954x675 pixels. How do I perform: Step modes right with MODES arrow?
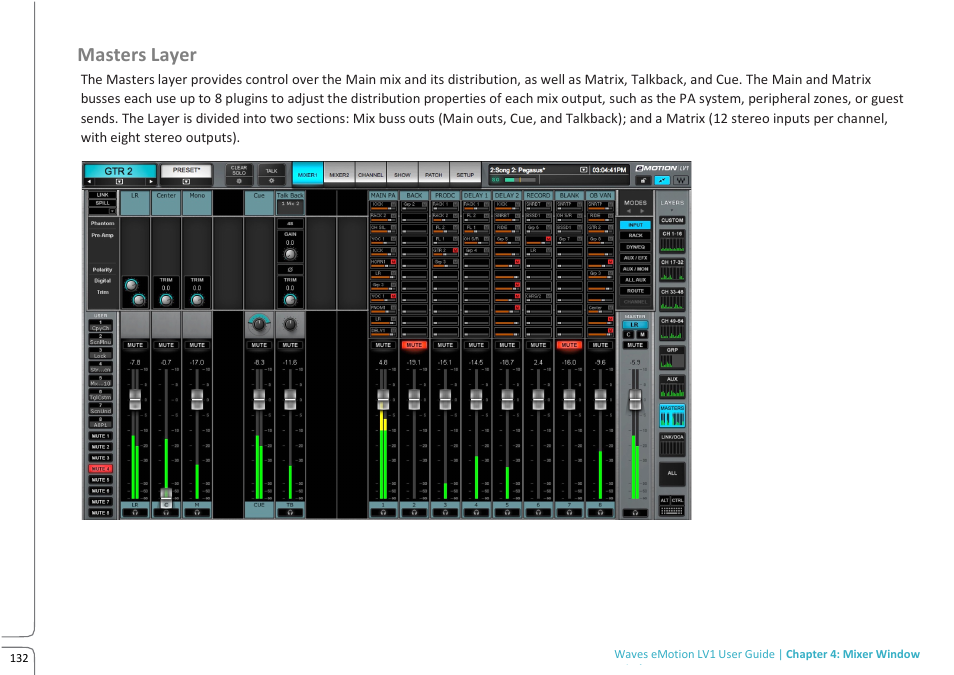(642, 211)
